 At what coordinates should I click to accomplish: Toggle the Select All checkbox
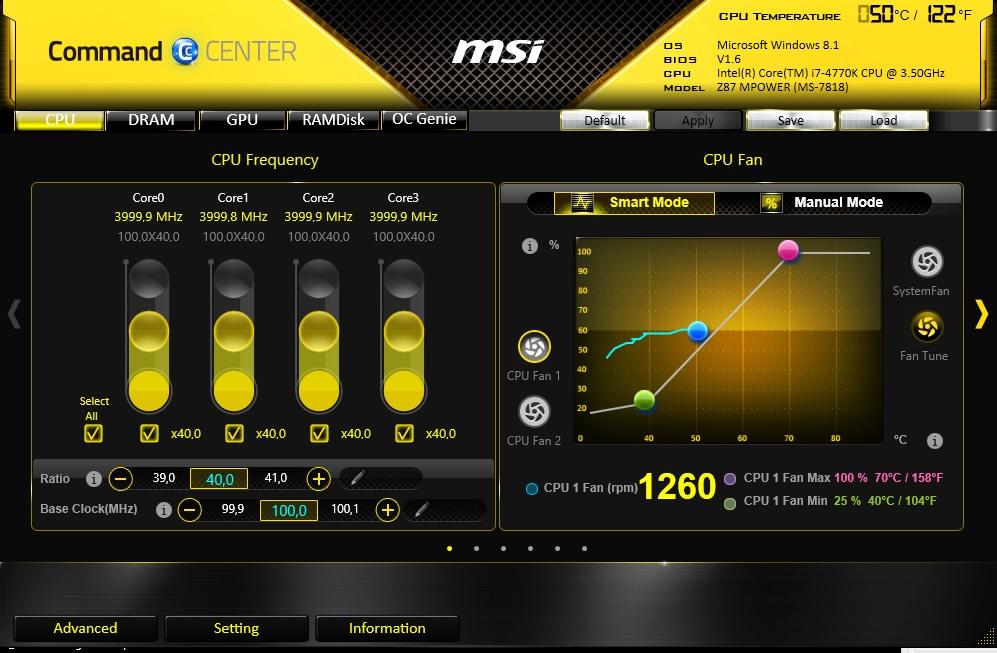(x=93, y=433)
